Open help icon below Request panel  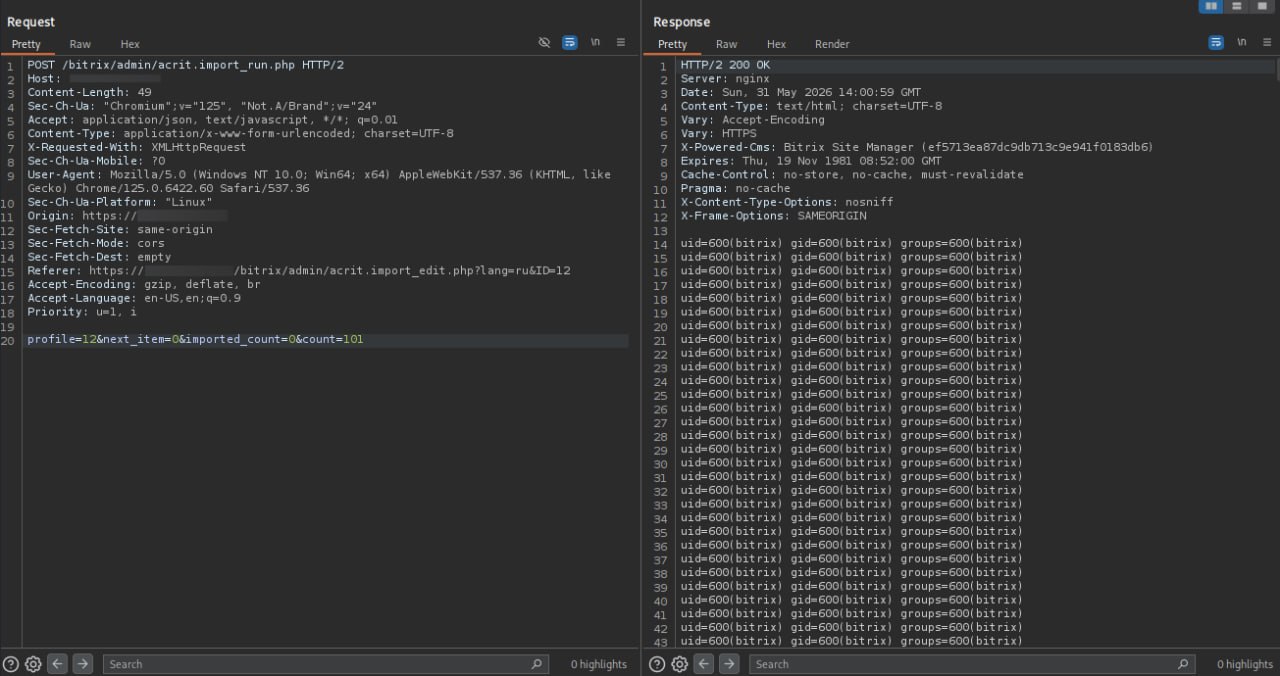pos(11,664)
